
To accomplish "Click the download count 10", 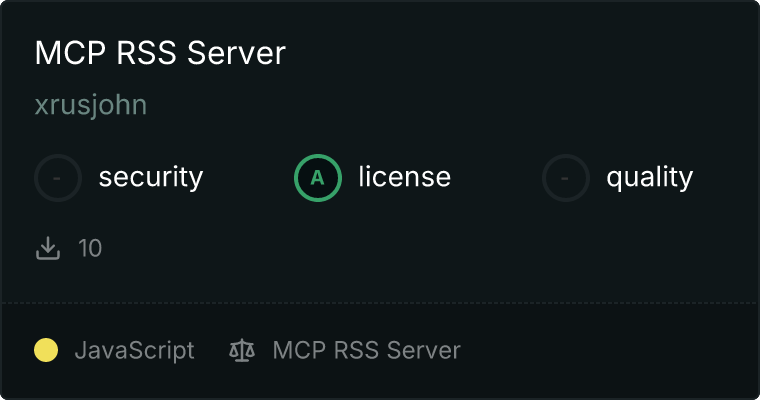I will point(90,248).
